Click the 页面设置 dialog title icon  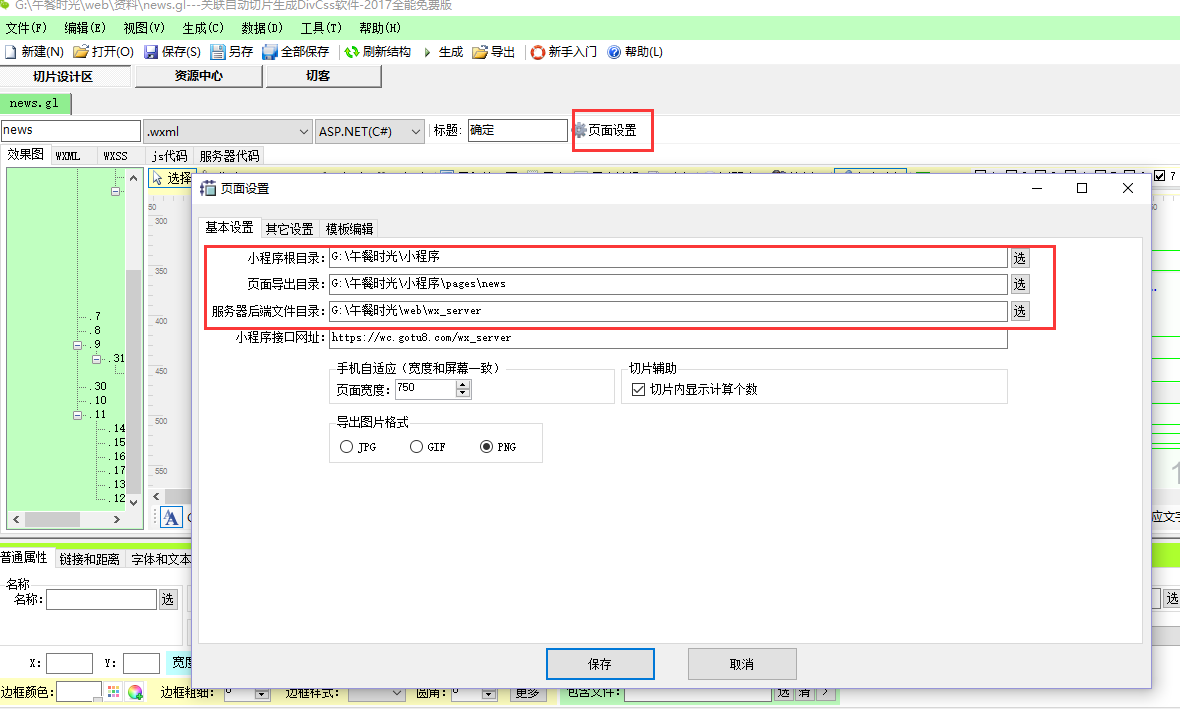coord(208,188)
